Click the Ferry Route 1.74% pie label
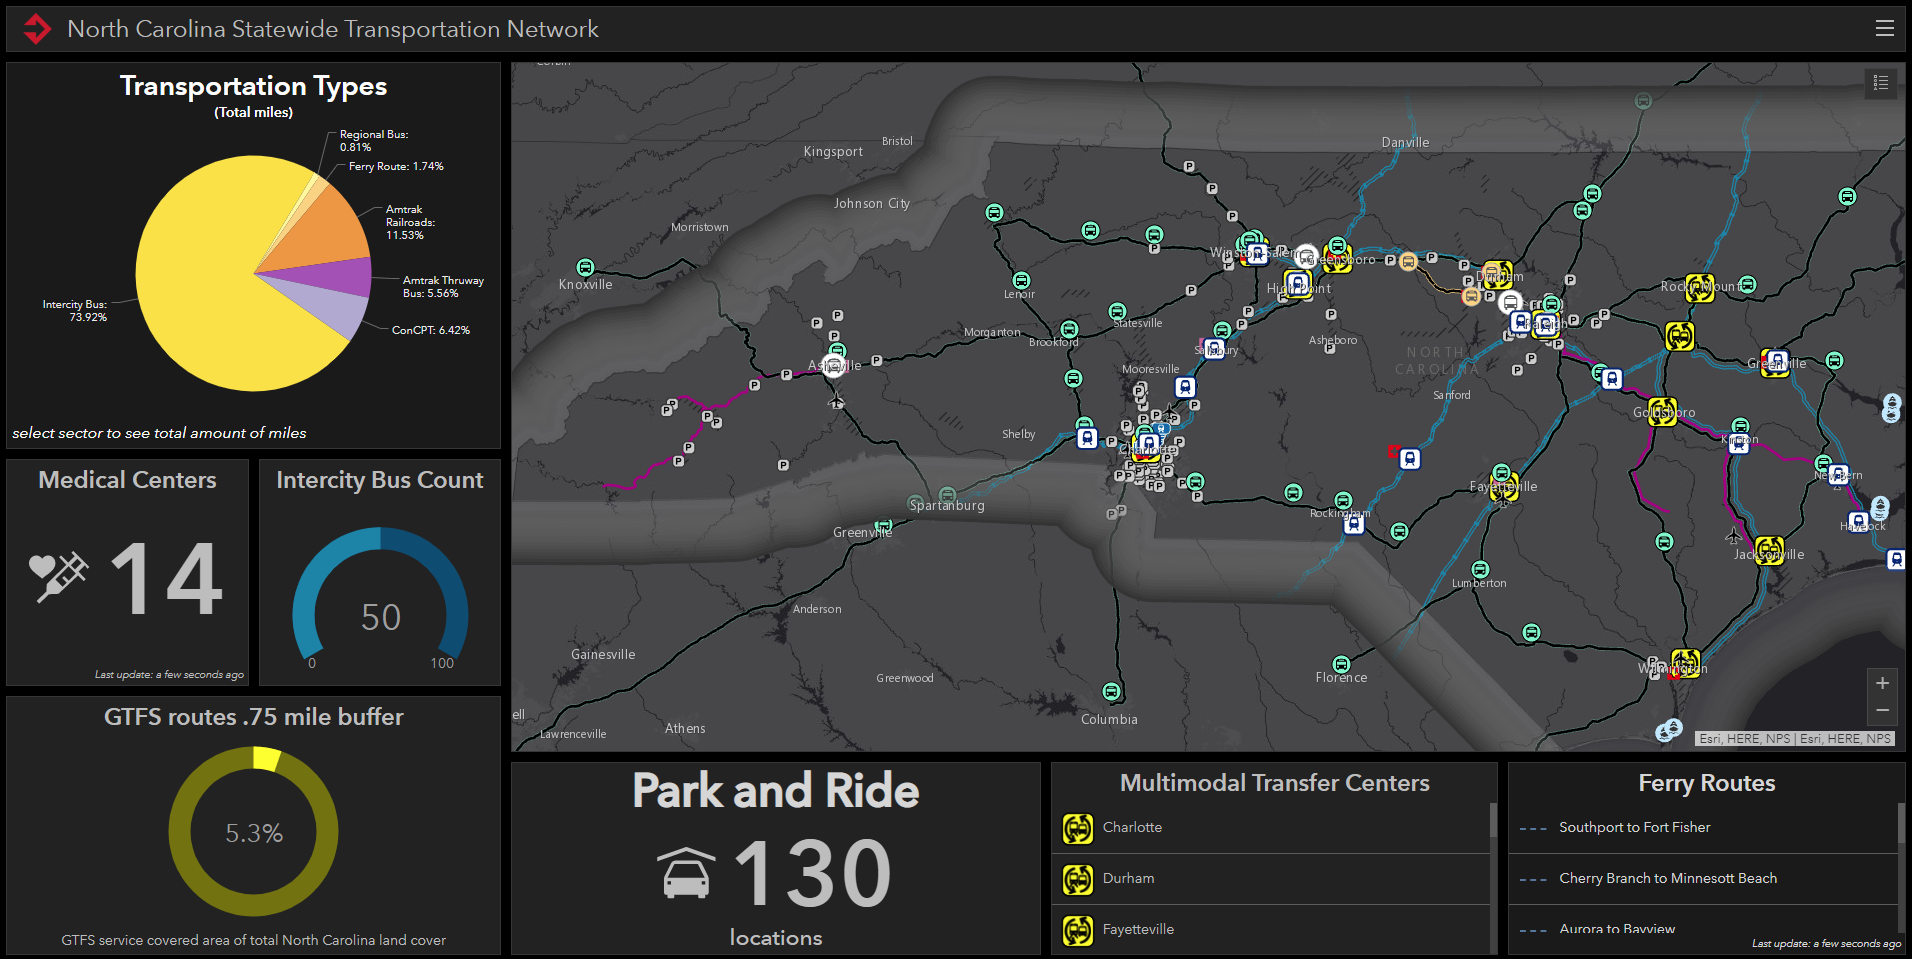The width and height of the screenshot is (1912, 959). pyautogui.click(x=396, y=166)
